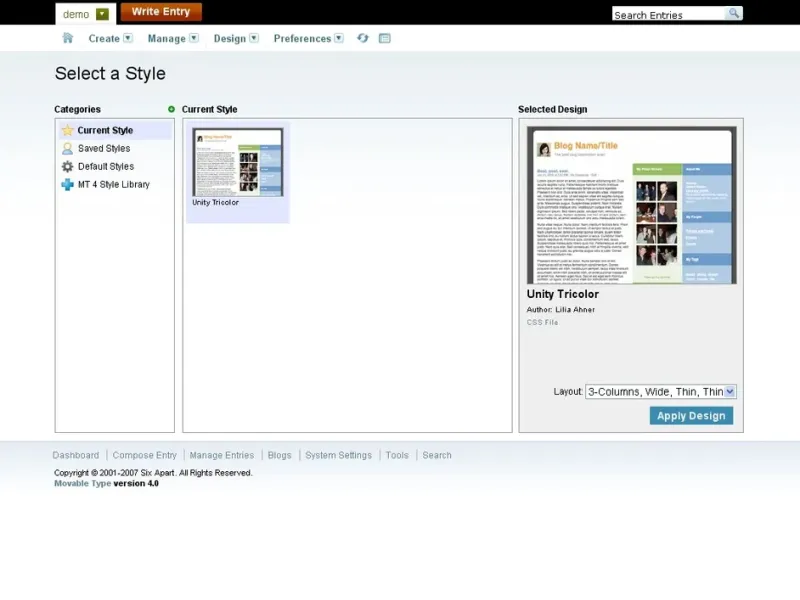
Task: Click the star icon for Current Style
Action: pyautogui.click(x=67, y=131)
